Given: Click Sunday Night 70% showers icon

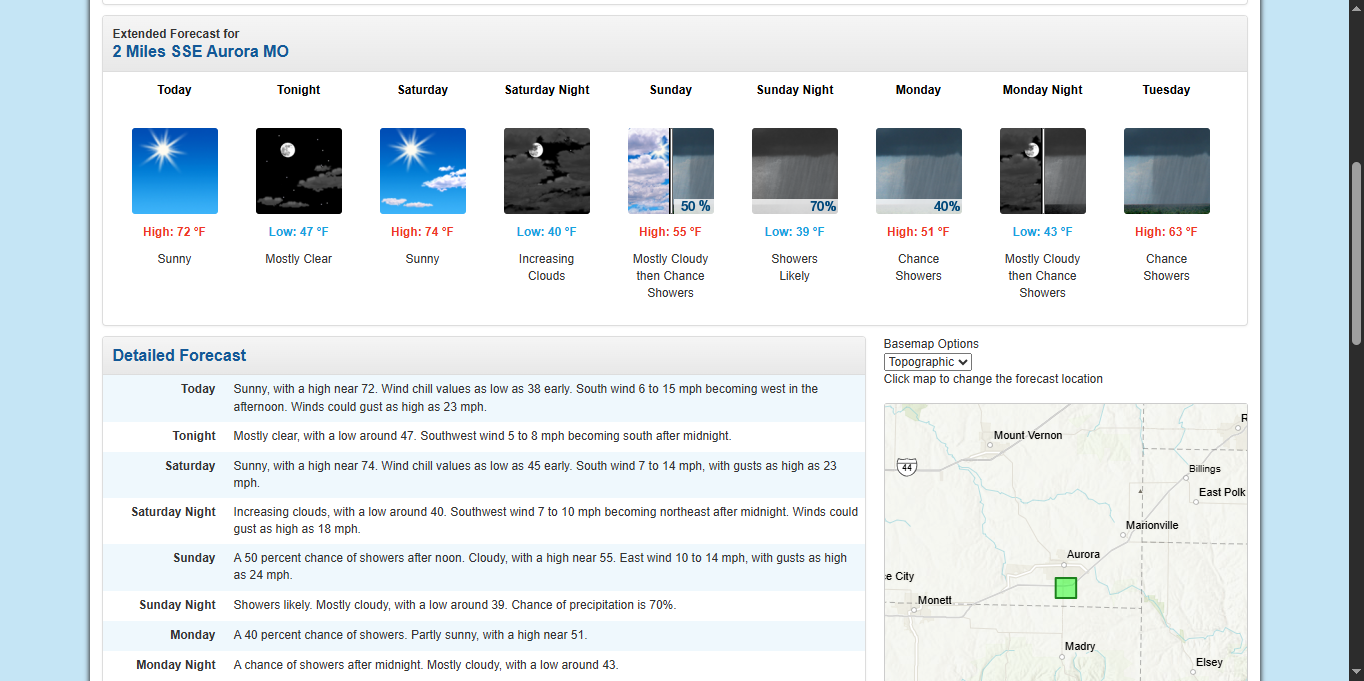Looking at the screenshot, I should [794, 171].
